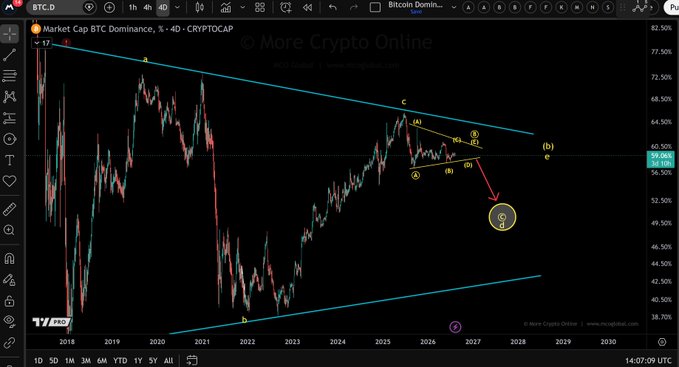
Task: Redo the last chart action
Action: pyautogui.click(x=353, y=7)
